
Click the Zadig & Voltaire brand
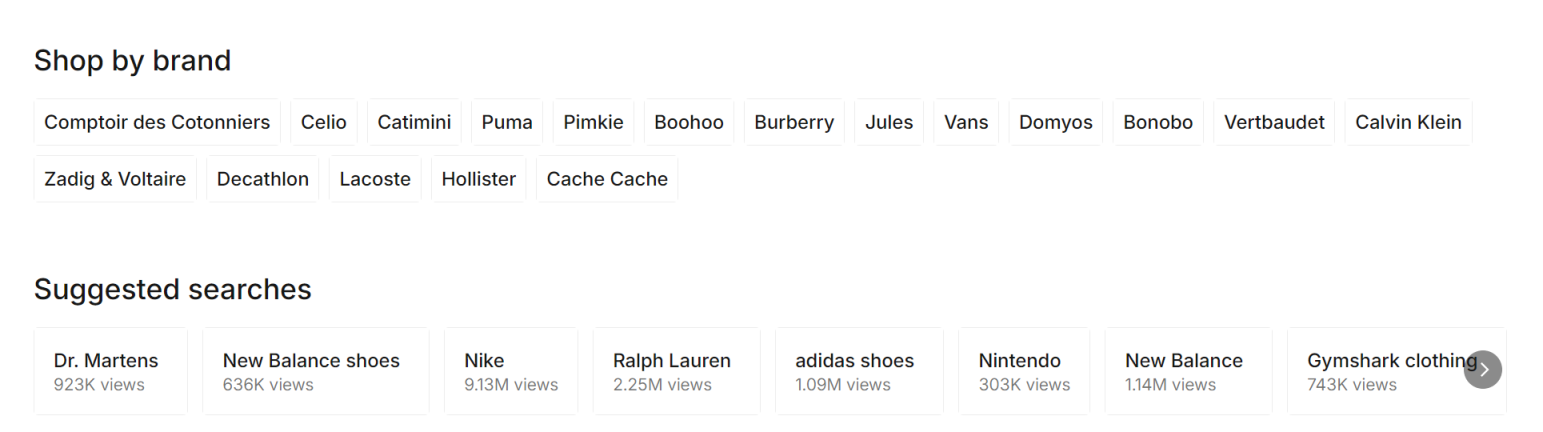(x=115, y=180)
